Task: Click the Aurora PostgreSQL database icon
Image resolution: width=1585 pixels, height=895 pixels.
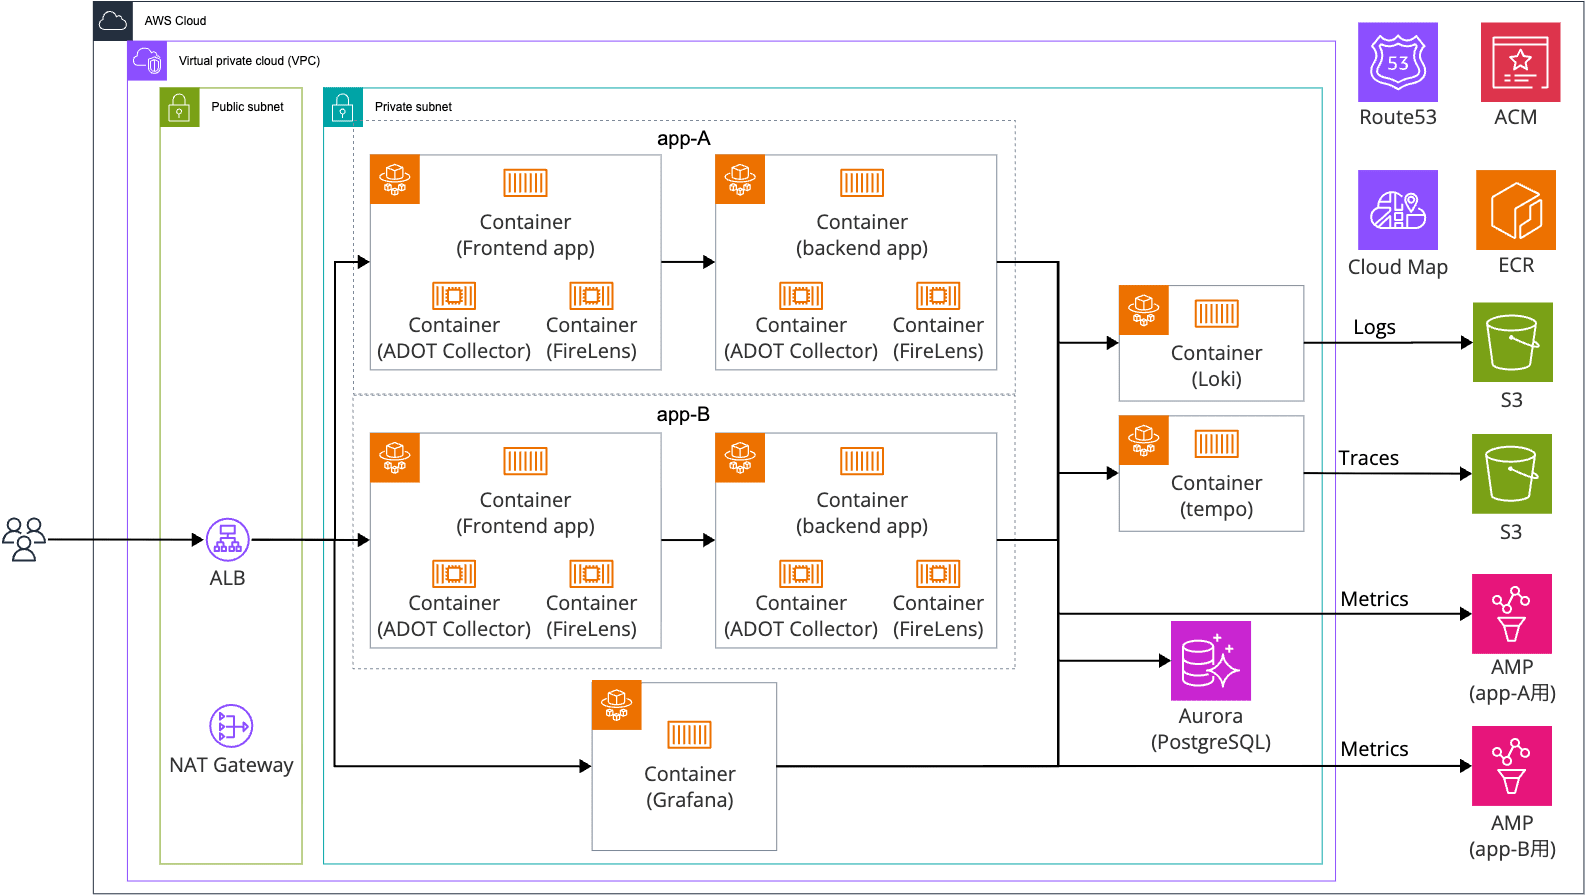Action: pyautogui.click(x=1210, y=661)
